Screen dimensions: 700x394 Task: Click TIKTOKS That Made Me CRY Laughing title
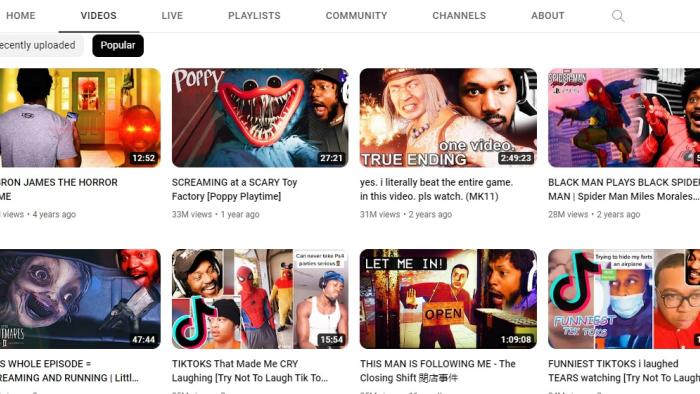(x=250, y=371)
